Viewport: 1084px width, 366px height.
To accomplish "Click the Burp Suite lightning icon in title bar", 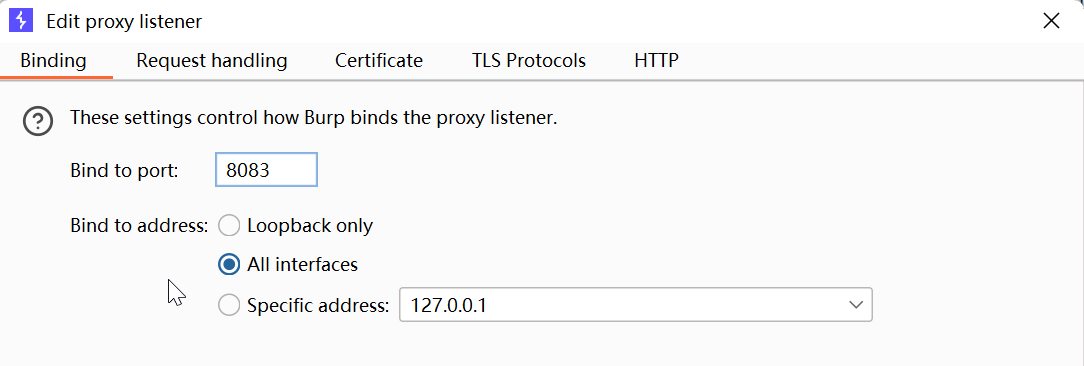I will (21, 21).
